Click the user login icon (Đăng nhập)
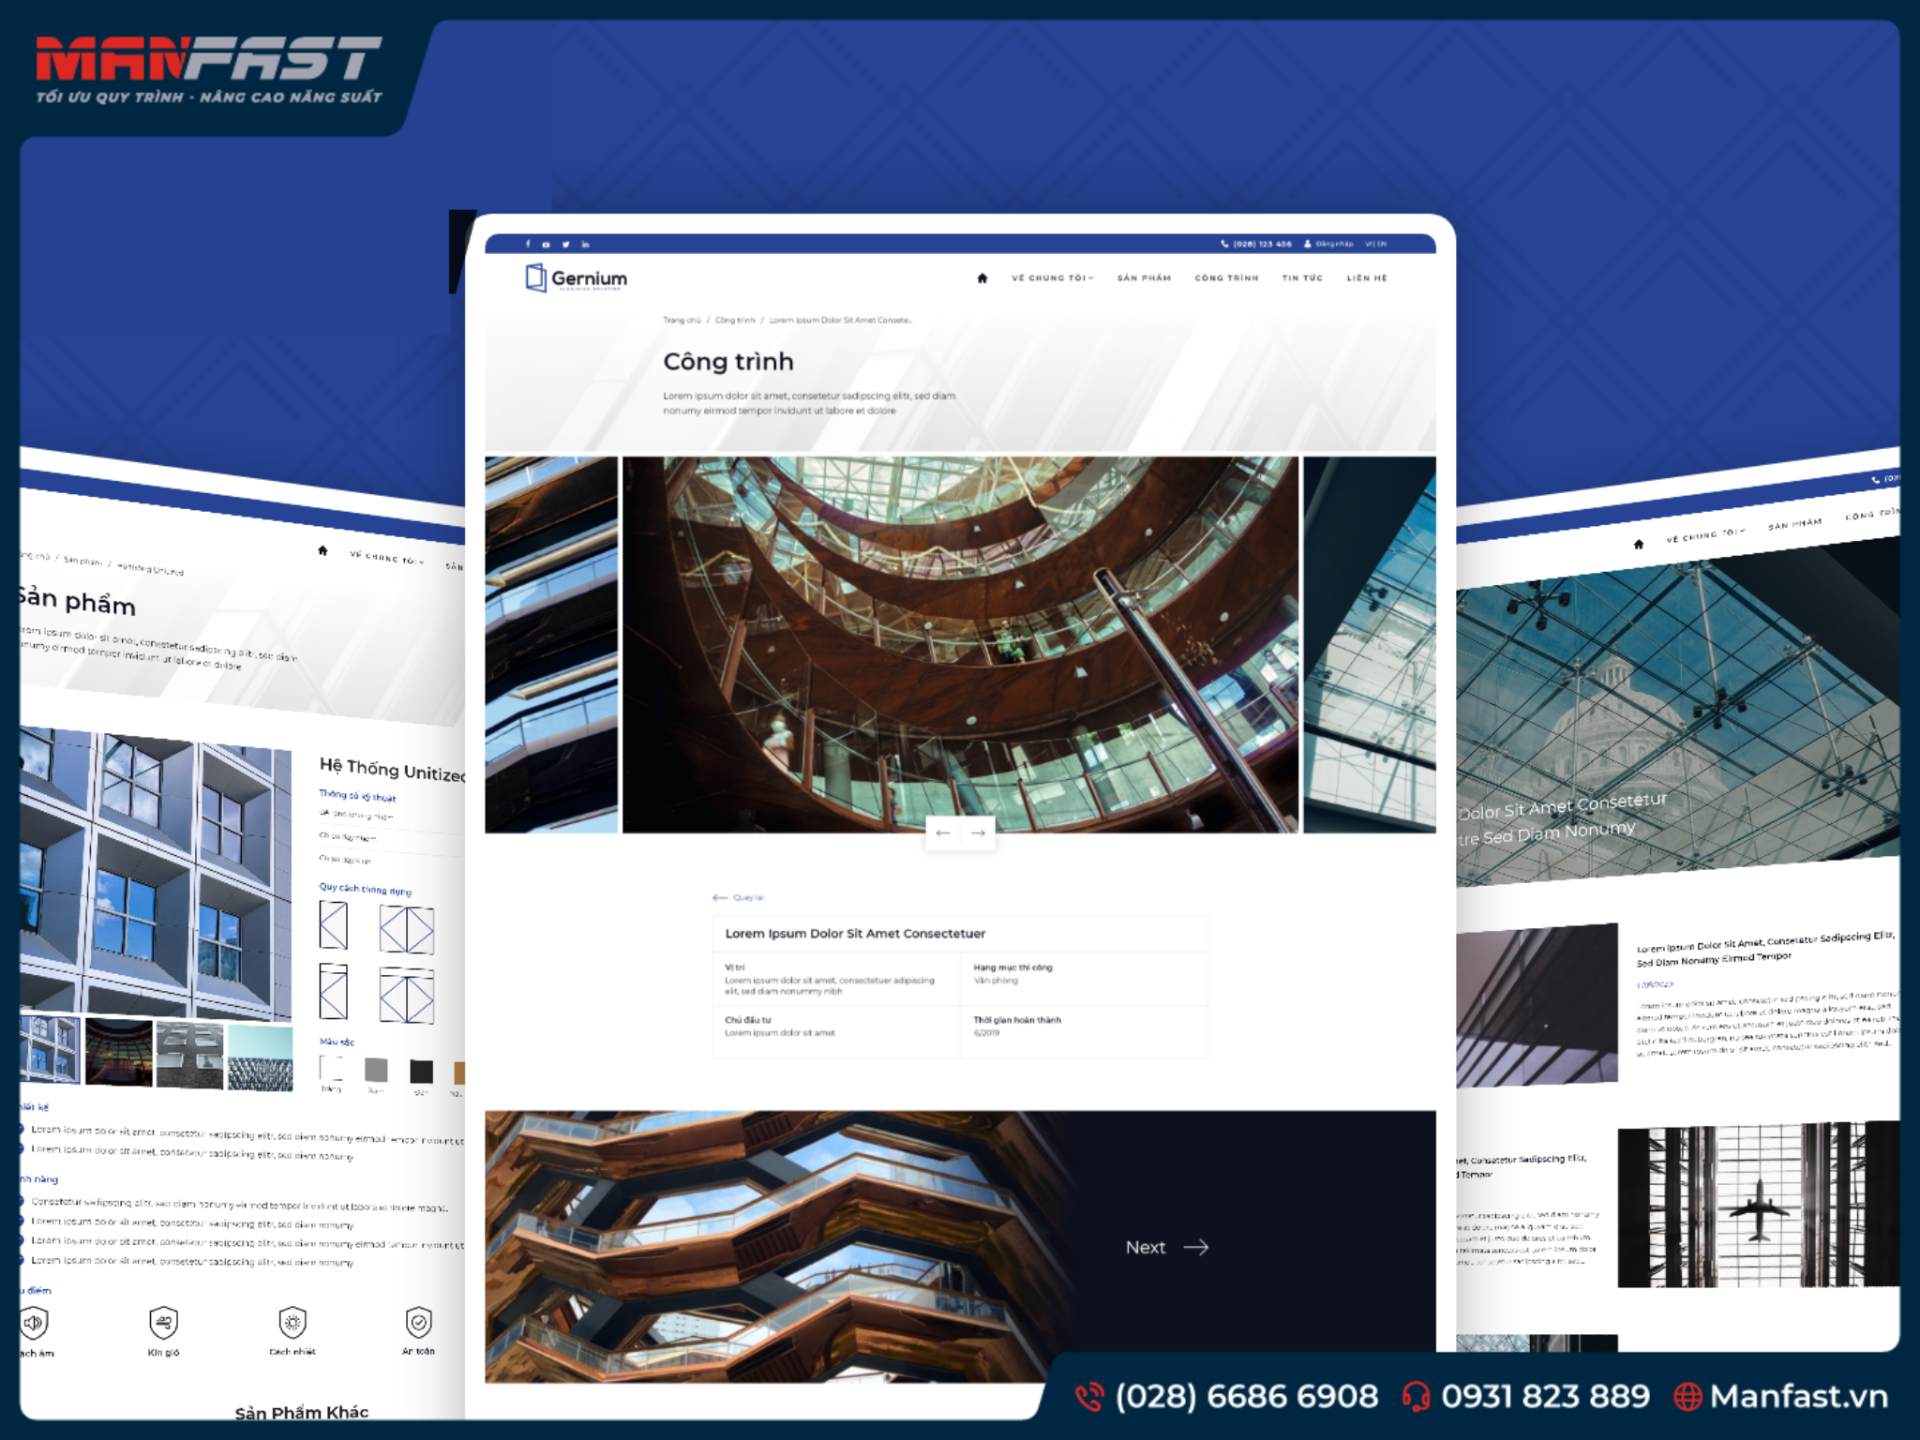Screen dimensions: 1920x1440 (x=1307, y=244)
